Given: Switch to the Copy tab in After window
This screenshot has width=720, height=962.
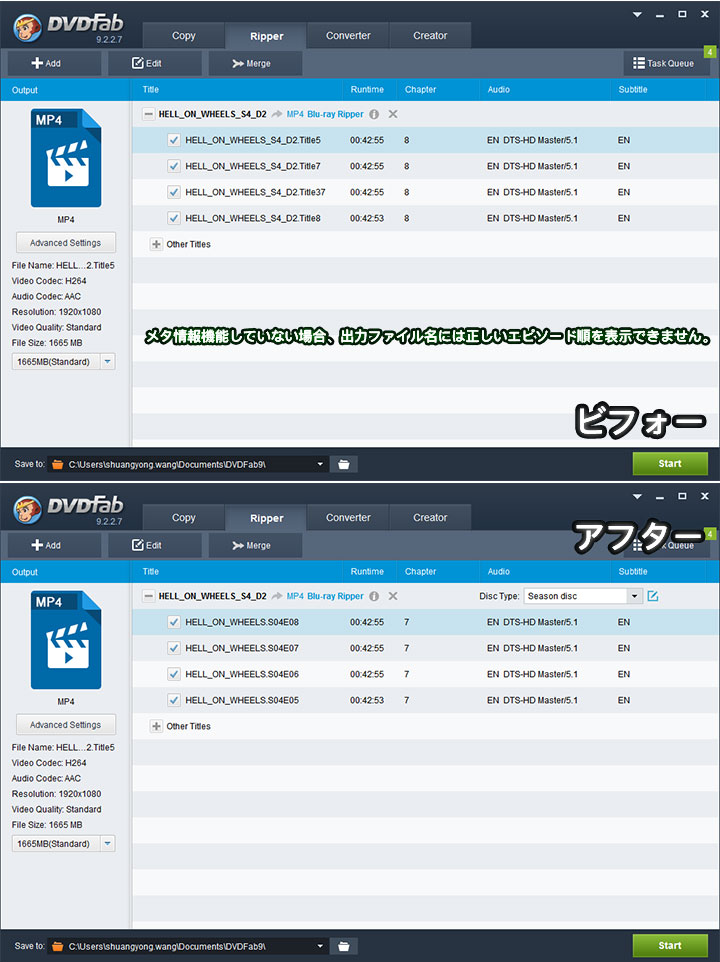Looking at the screenshot, I should [183, 518].
